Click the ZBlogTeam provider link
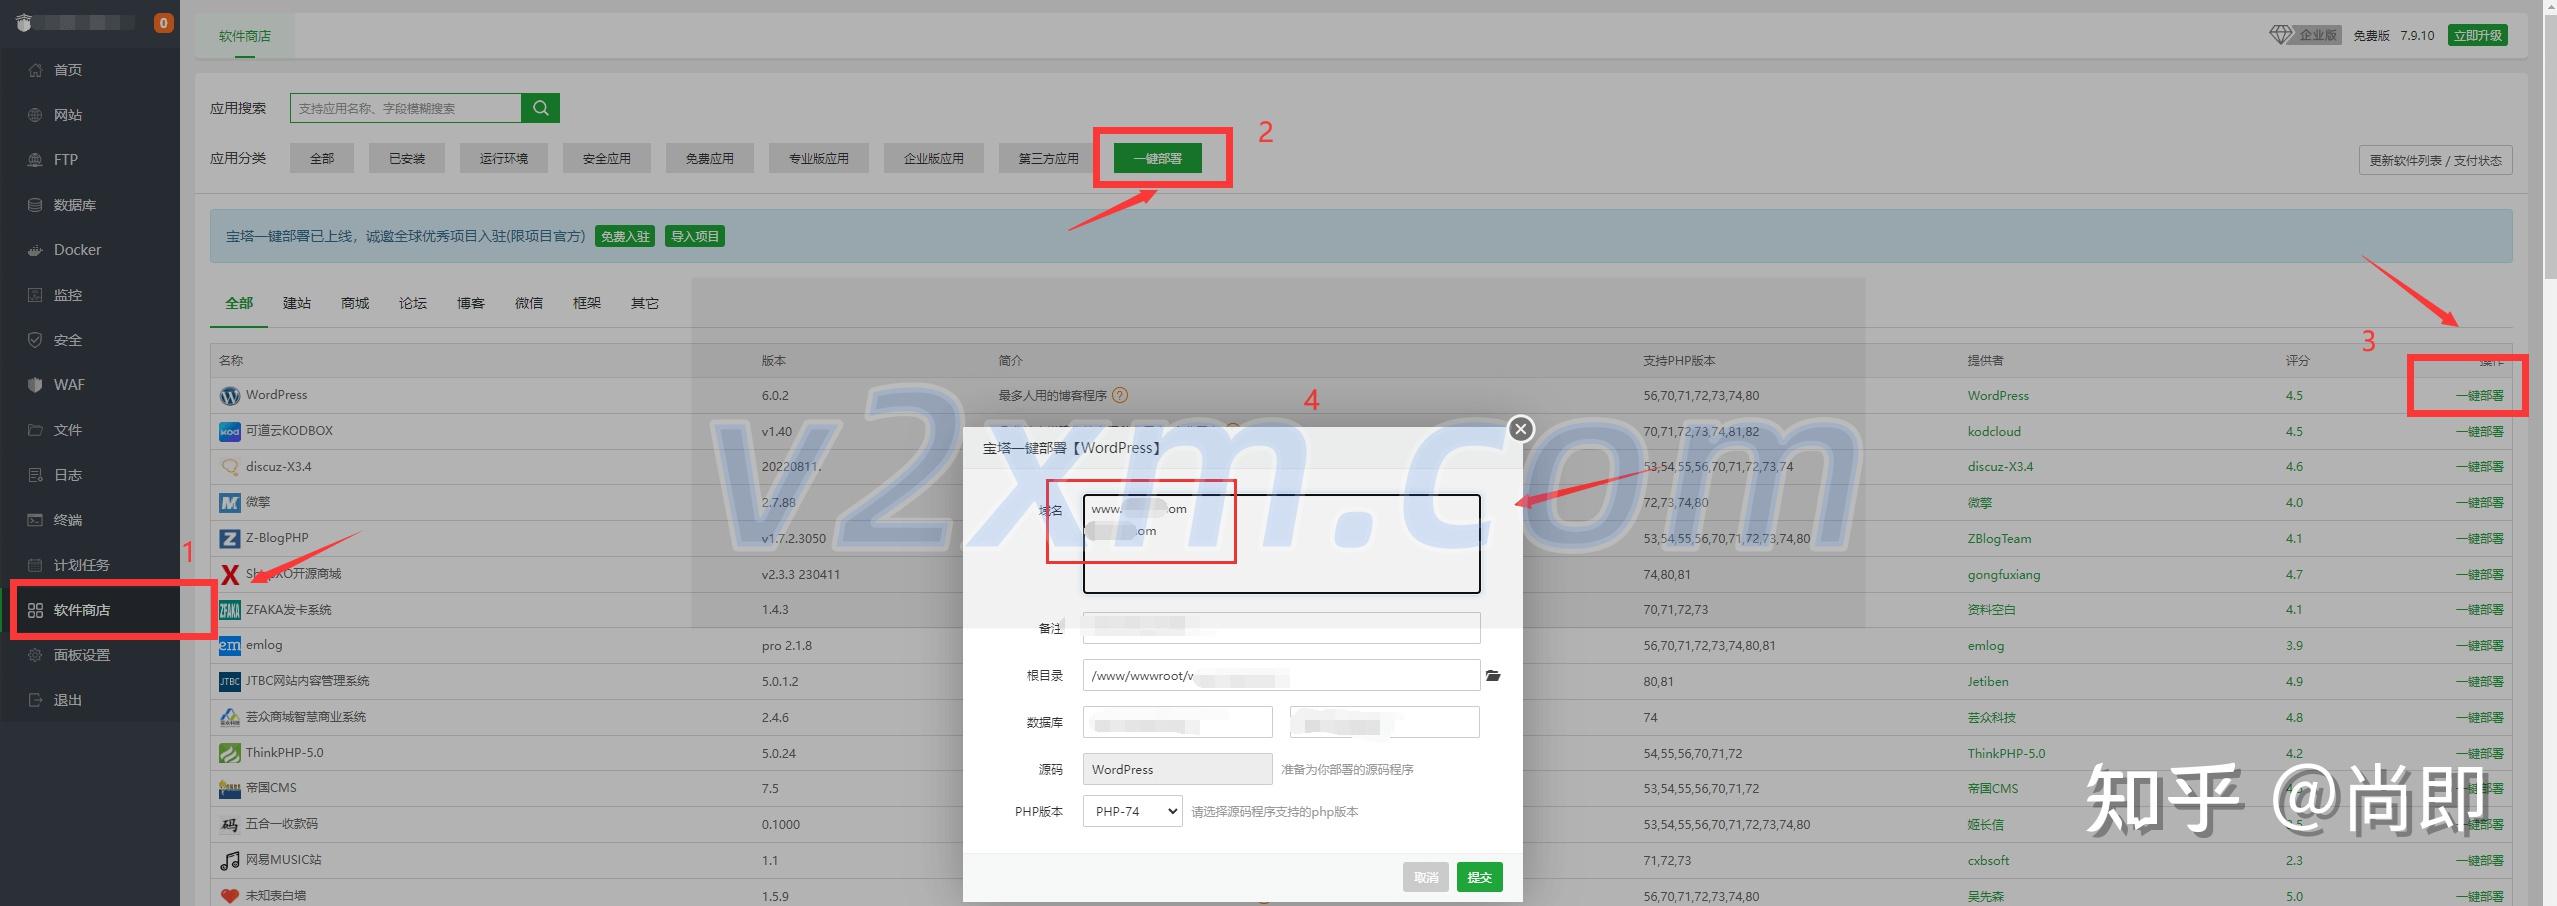Screen dimensions: 2557x906 coord(1999,539)
